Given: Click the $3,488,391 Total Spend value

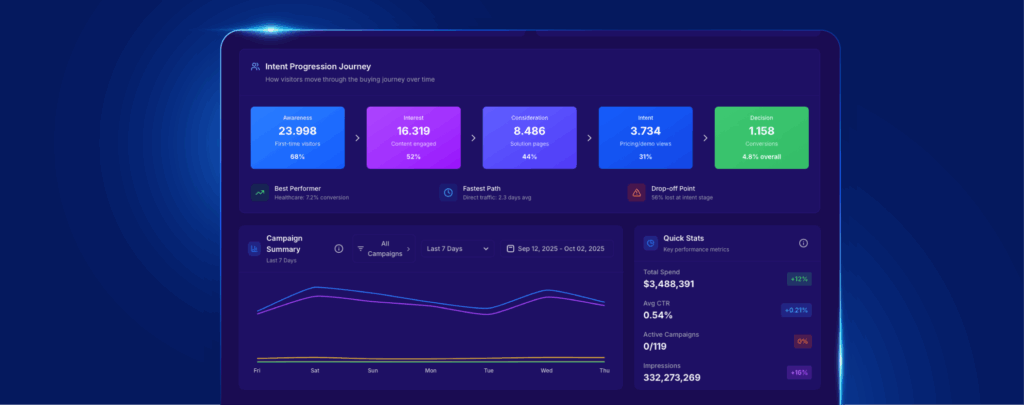Looking at the screenshot, I should tap(669, 284).
